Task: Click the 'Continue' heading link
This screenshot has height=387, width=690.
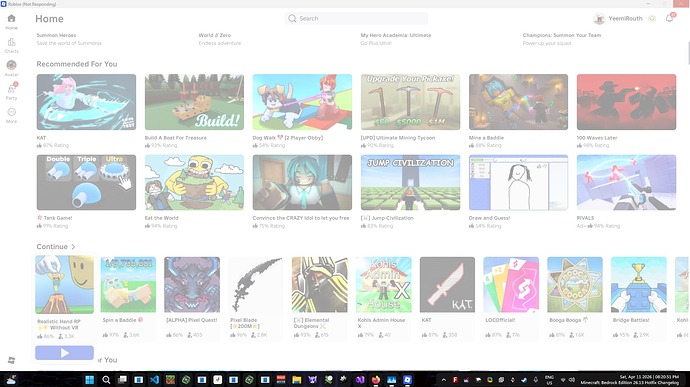Action: coord(52,247)
